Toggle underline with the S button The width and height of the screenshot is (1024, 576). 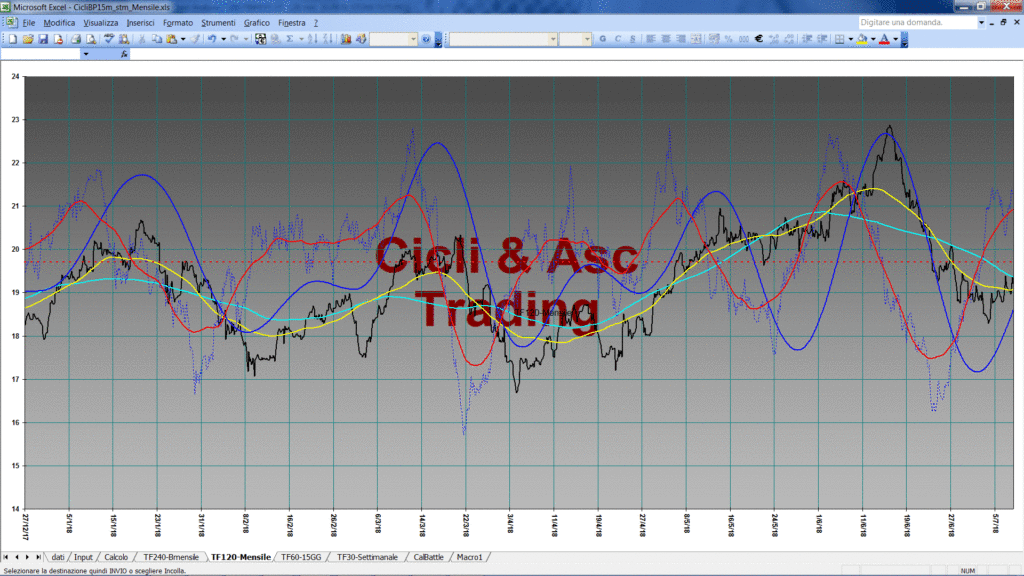(633, 39)
